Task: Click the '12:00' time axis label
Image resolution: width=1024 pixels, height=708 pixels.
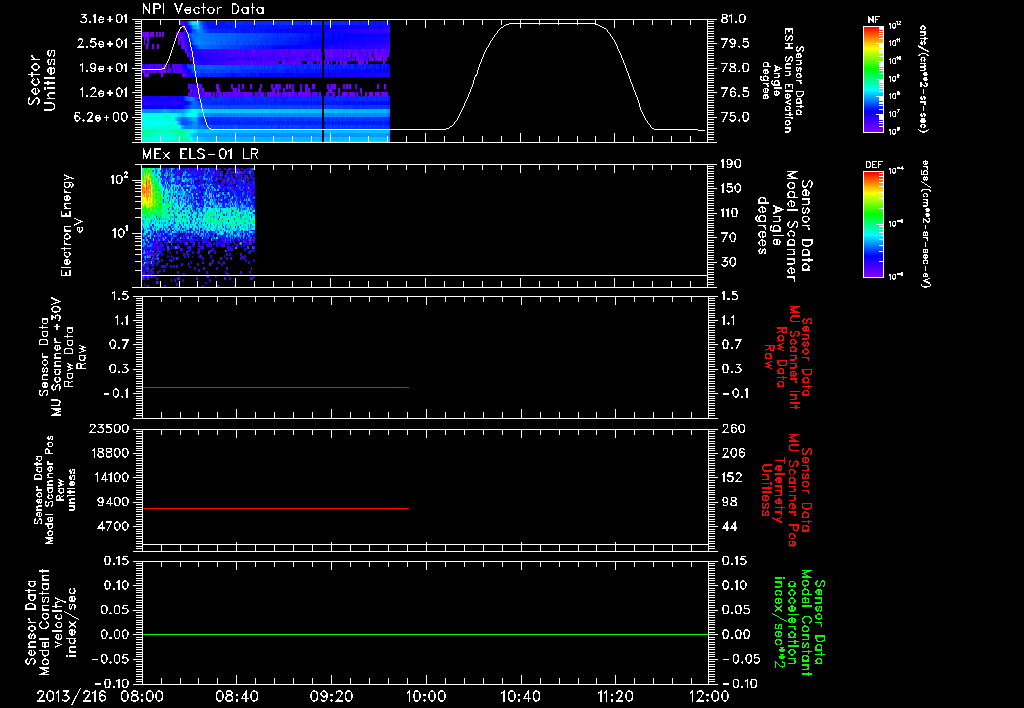Action: [709, 696]
